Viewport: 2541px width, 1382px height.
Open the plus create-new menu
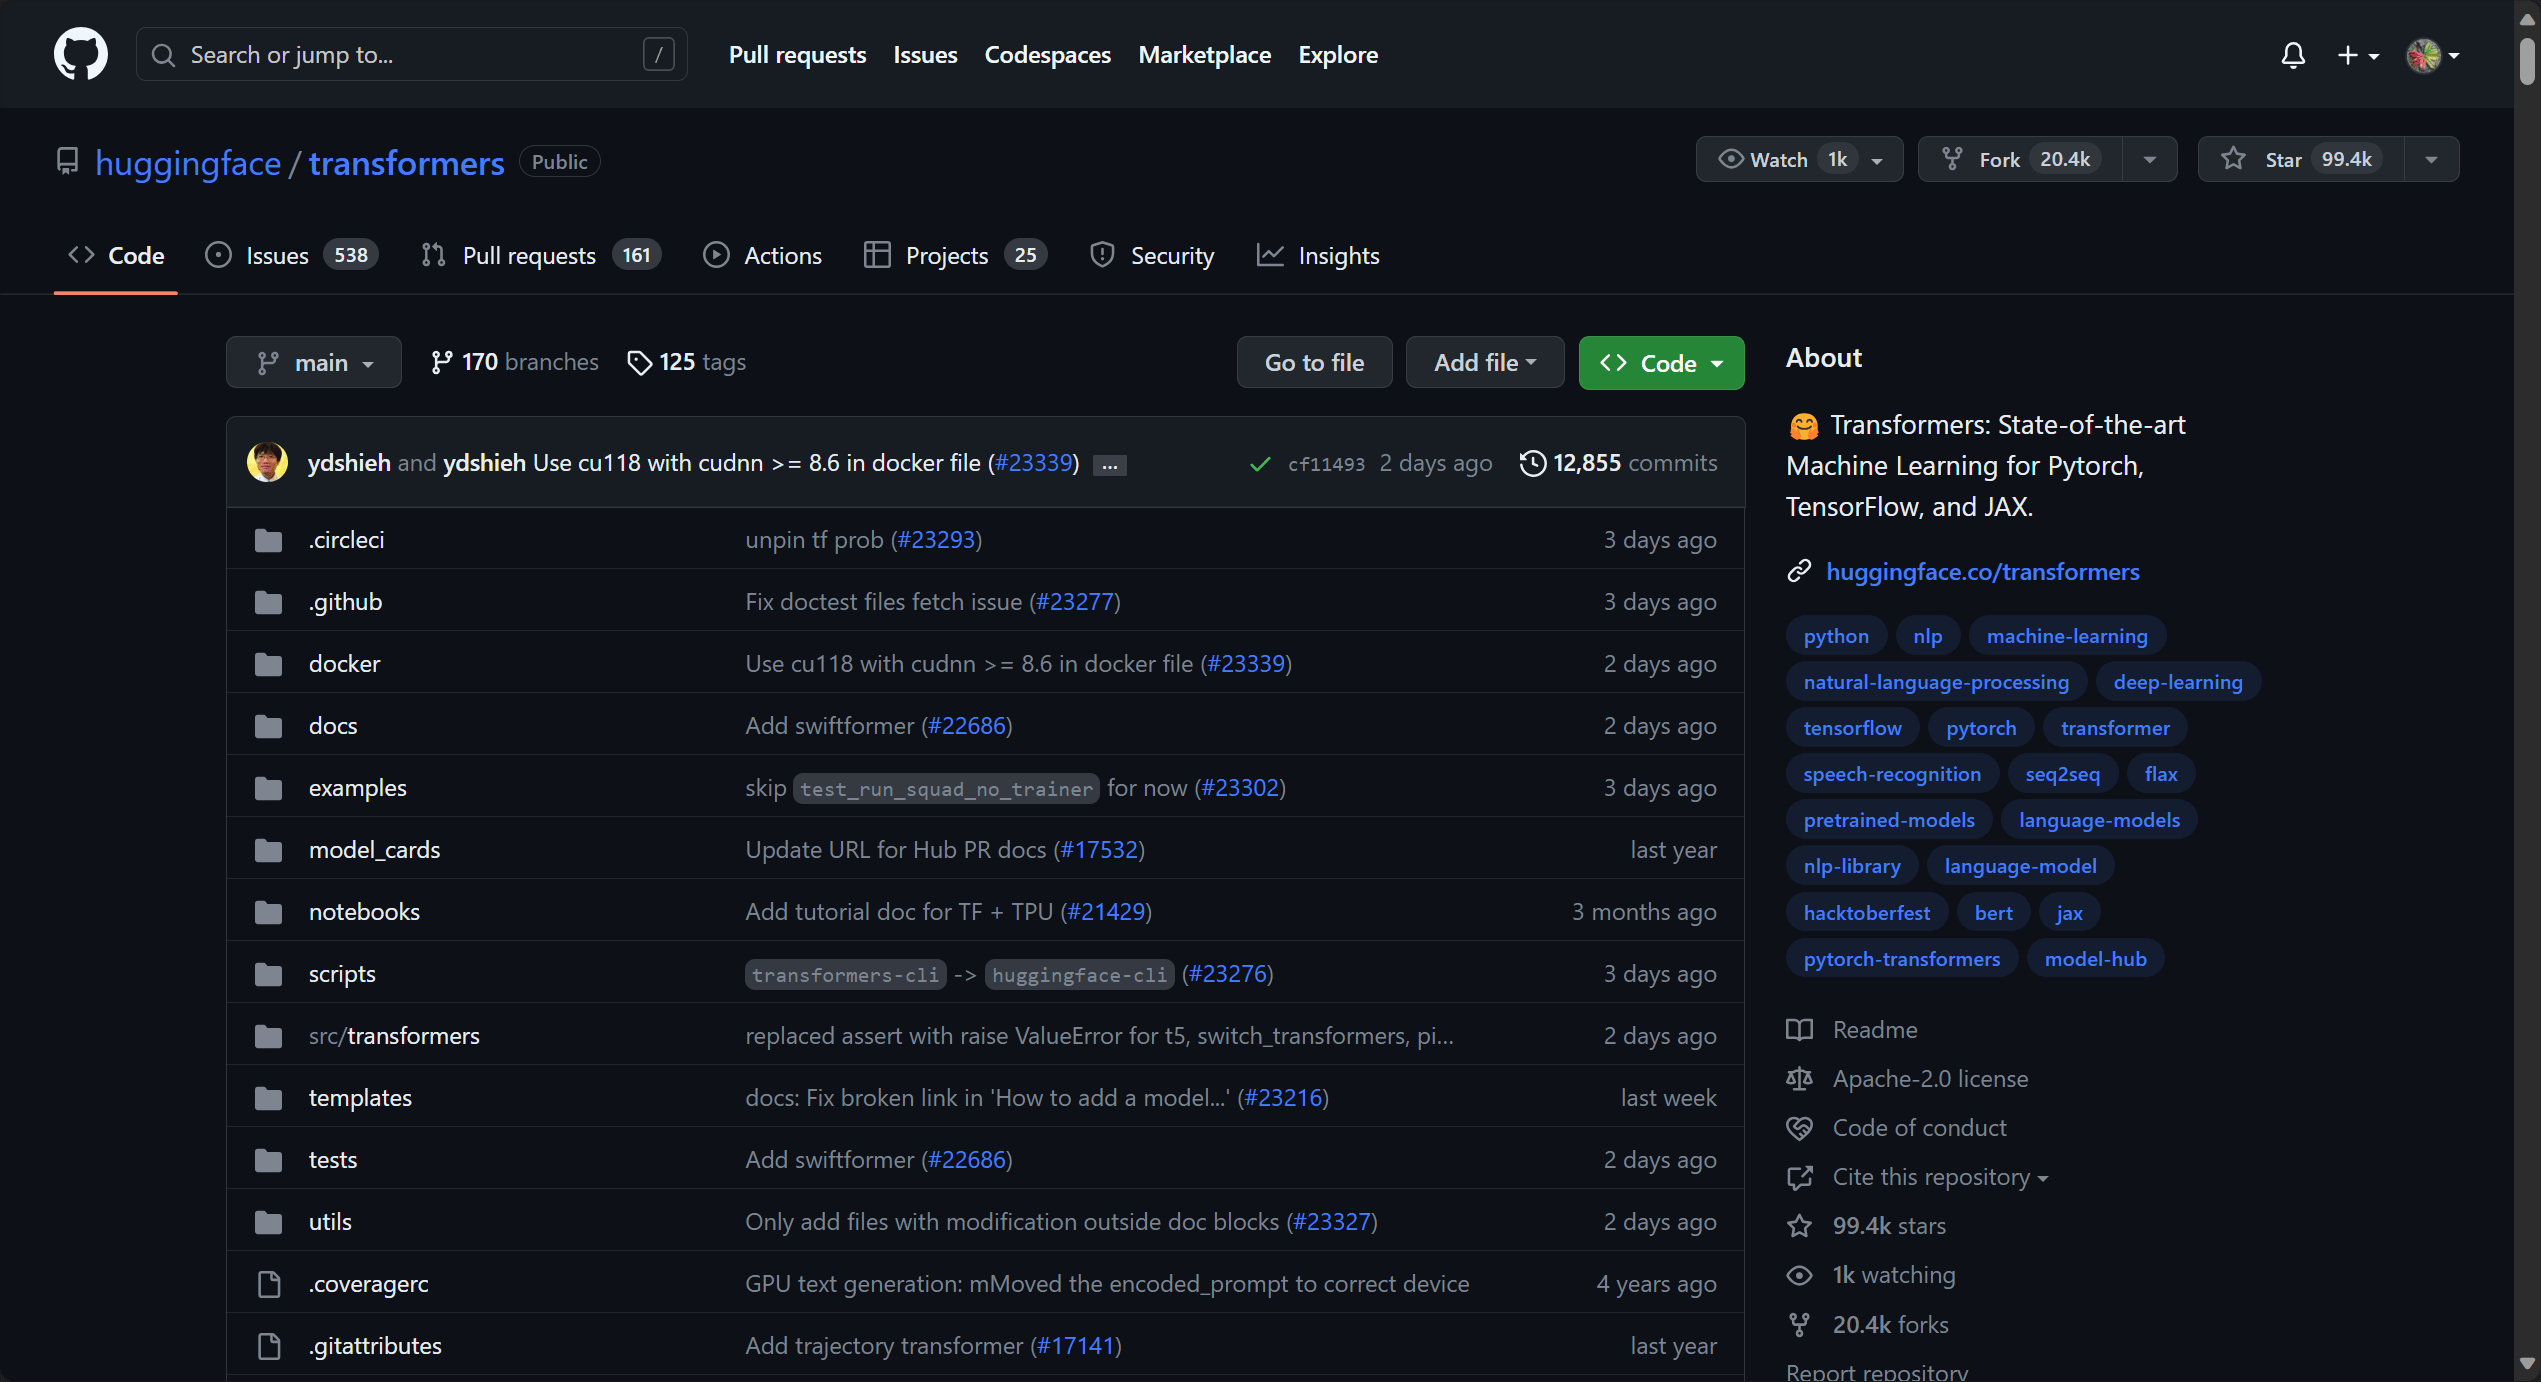pyautogui.click(x=2358, y=55)
